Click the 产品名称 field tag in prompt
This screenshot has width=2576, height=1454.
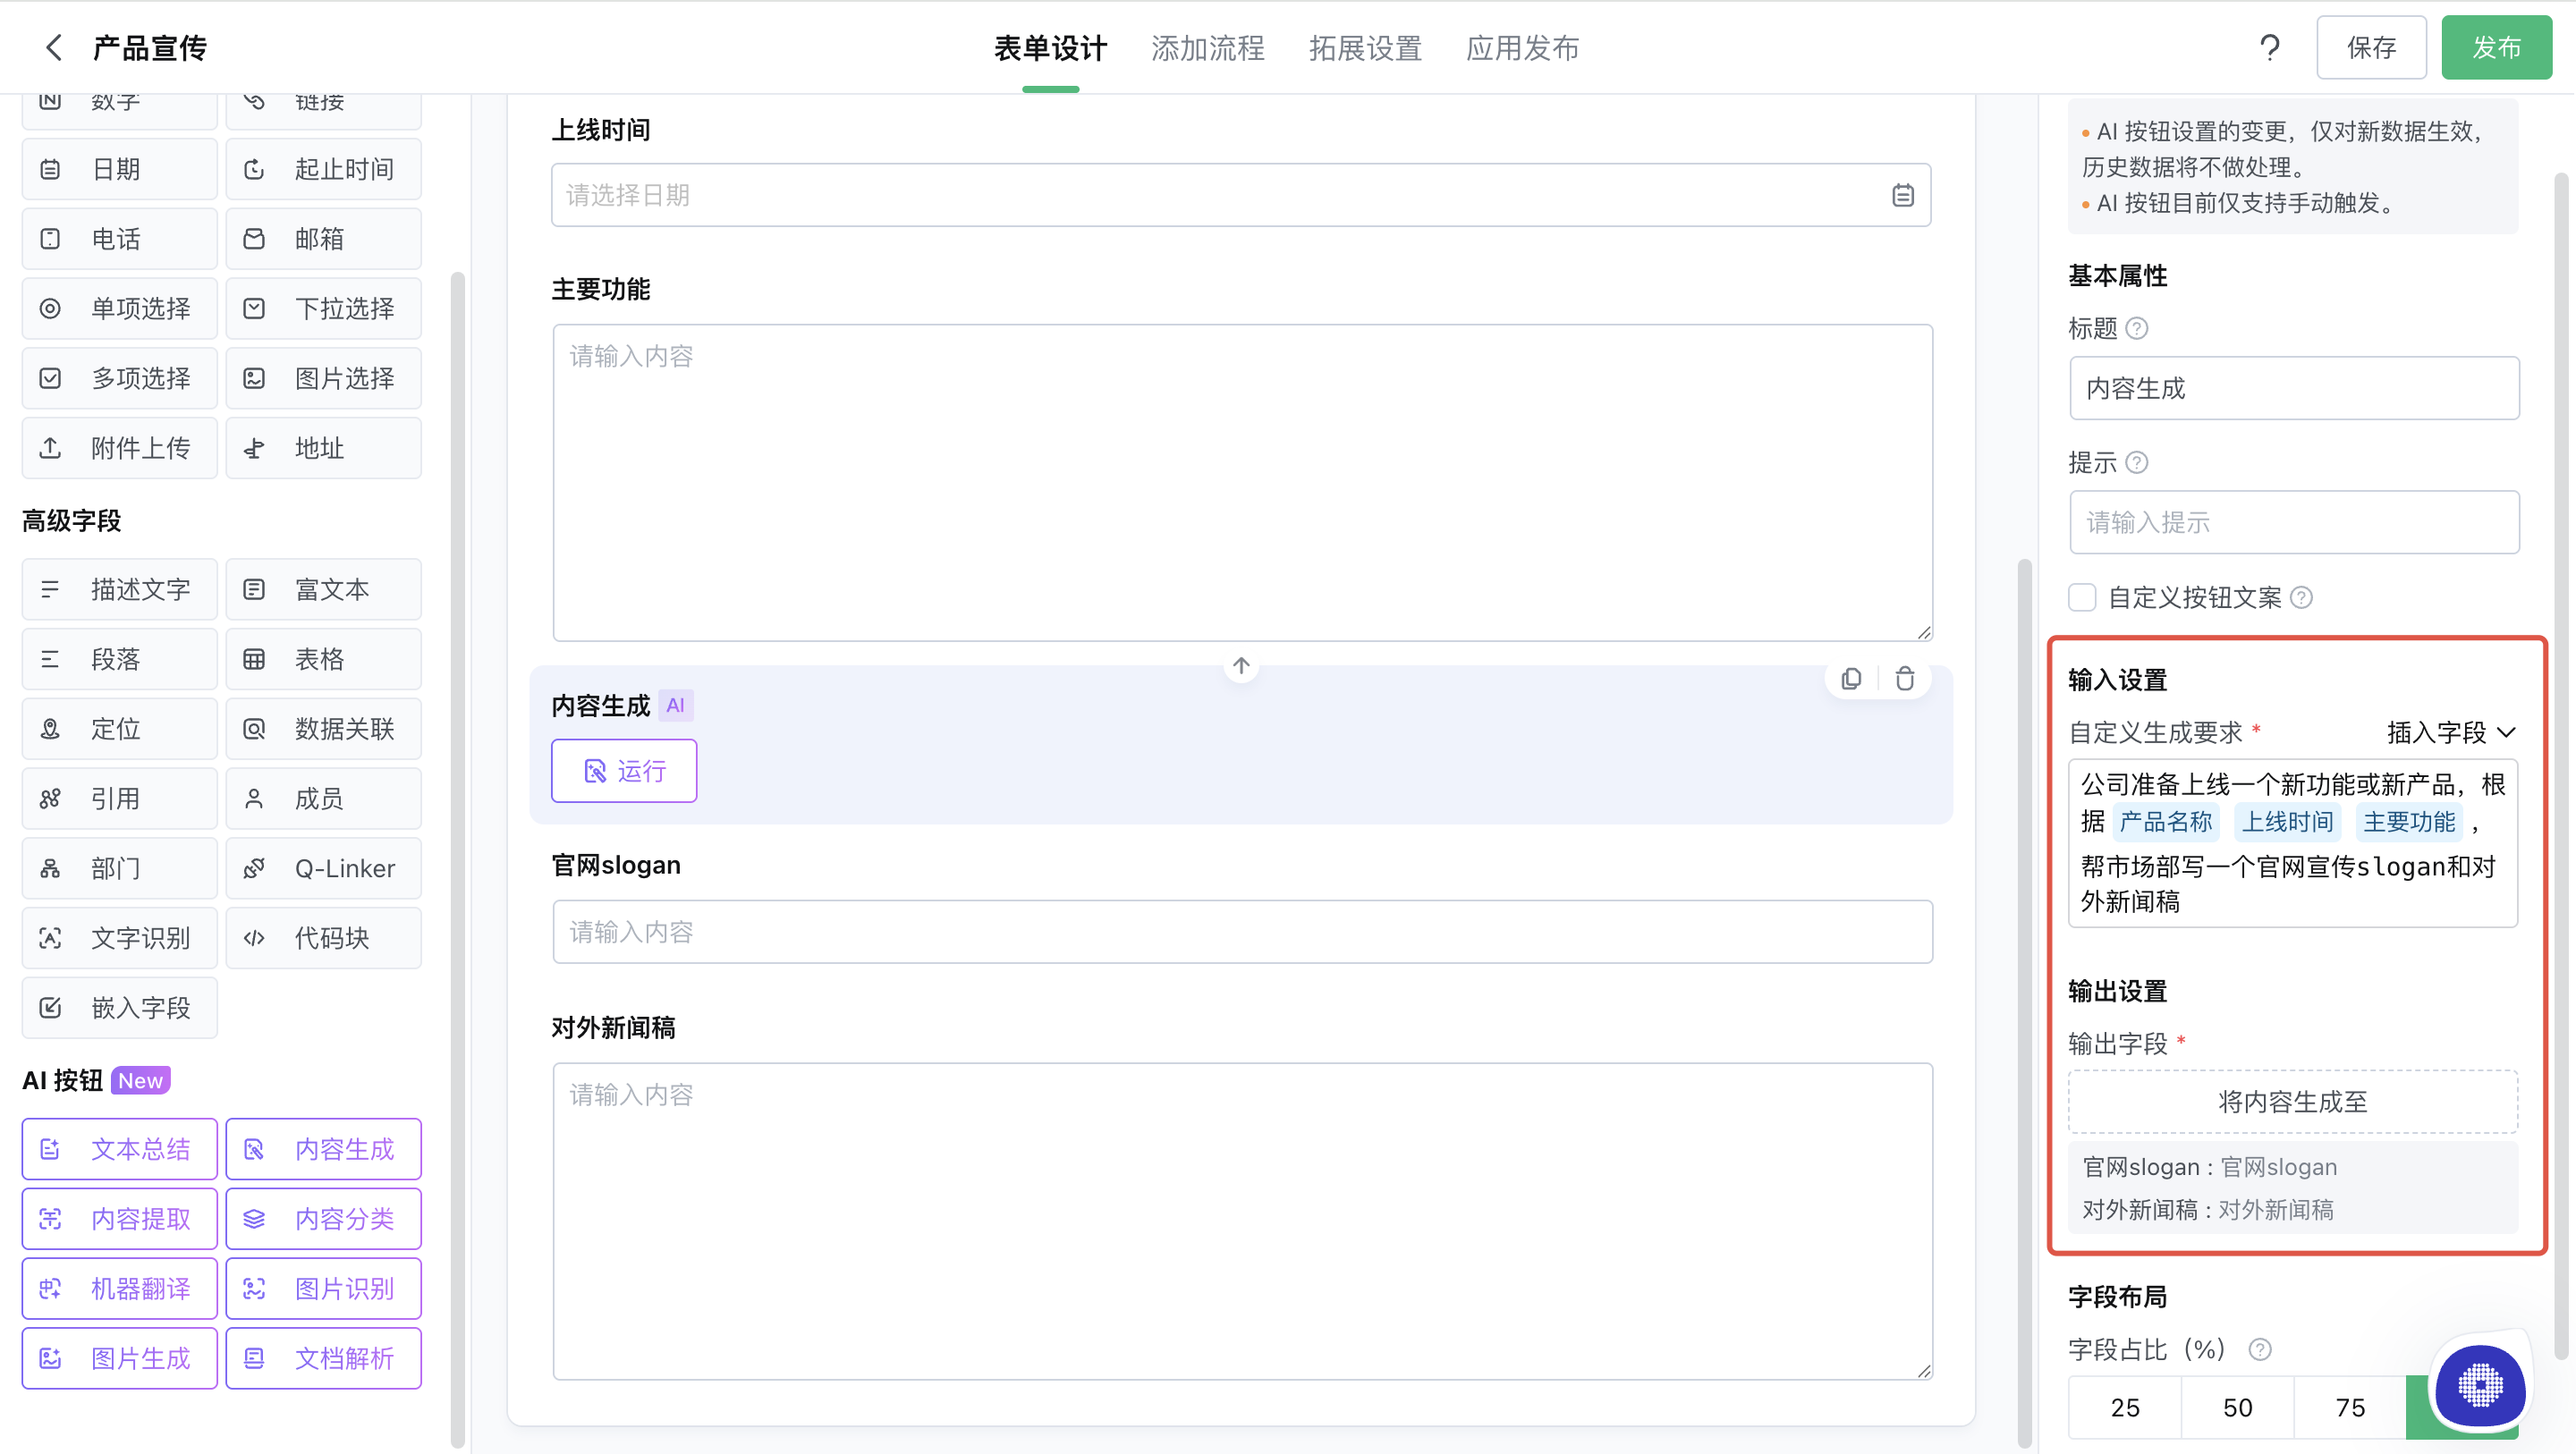(2165, 822)
